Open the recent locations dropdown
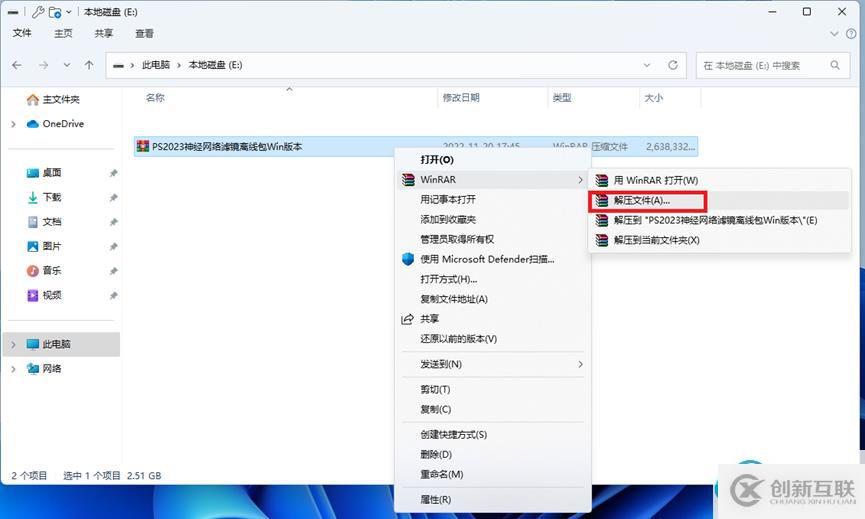This screenshot has height=519, width=865. click(67, 65)
